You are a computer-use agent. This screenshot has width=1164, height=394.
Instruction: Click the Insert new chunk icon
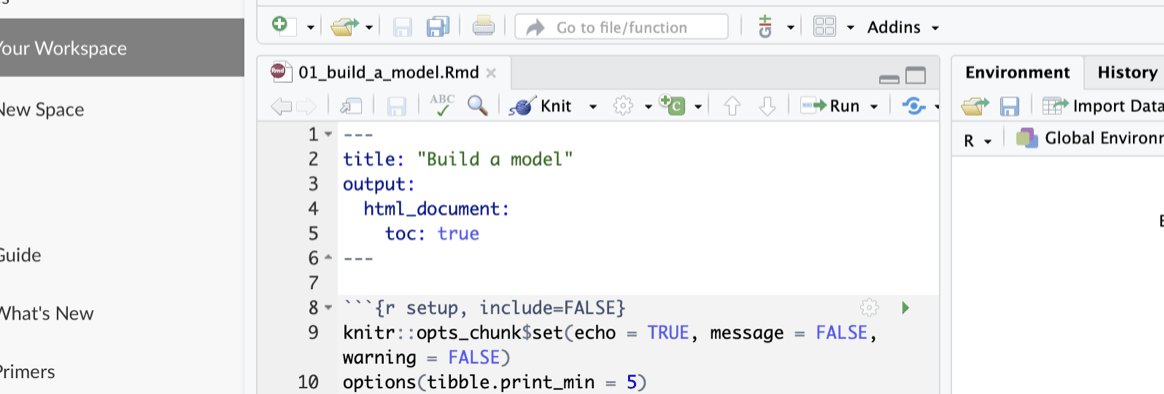[672, 106]
